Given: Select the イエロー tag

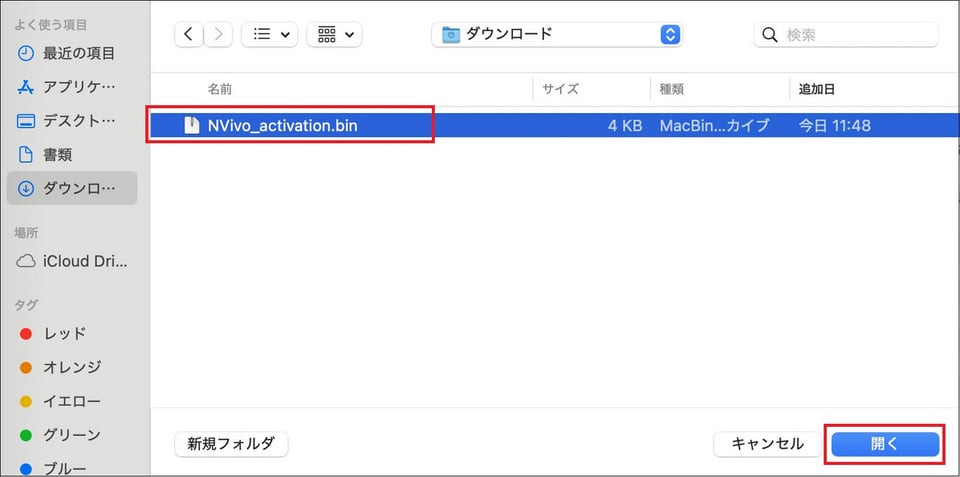Looking at the screenshot, I should [x=72, y=402].
